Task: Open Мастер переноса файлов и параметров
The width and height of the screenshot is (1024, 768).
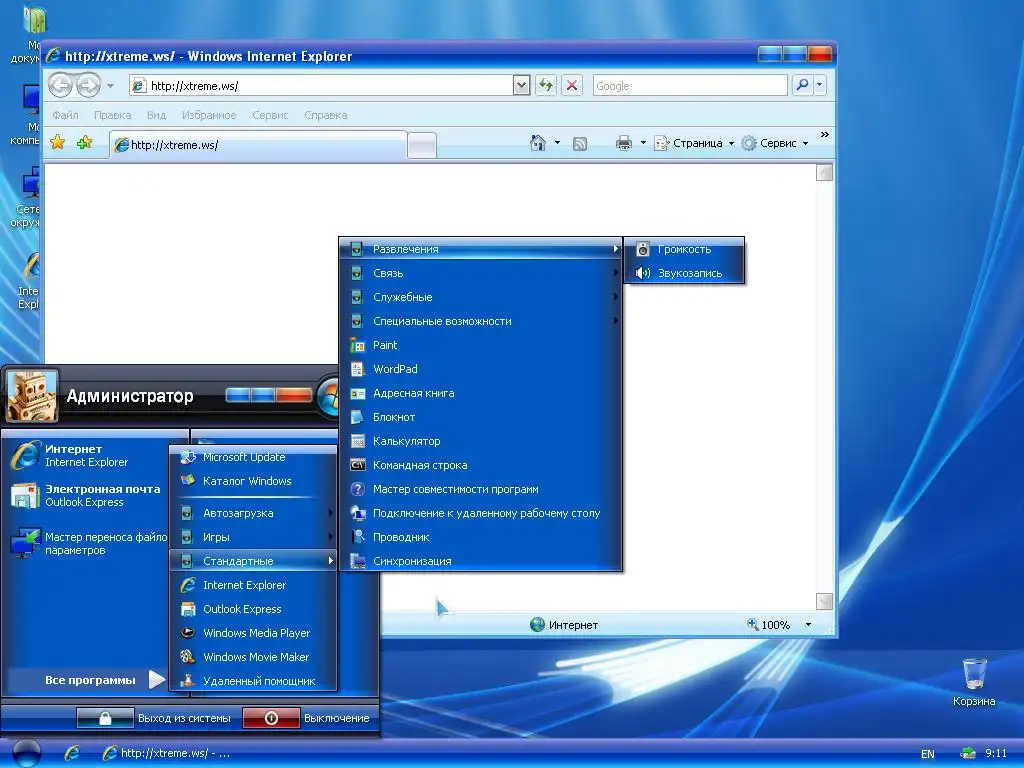Action: click(x=88, y=543)
